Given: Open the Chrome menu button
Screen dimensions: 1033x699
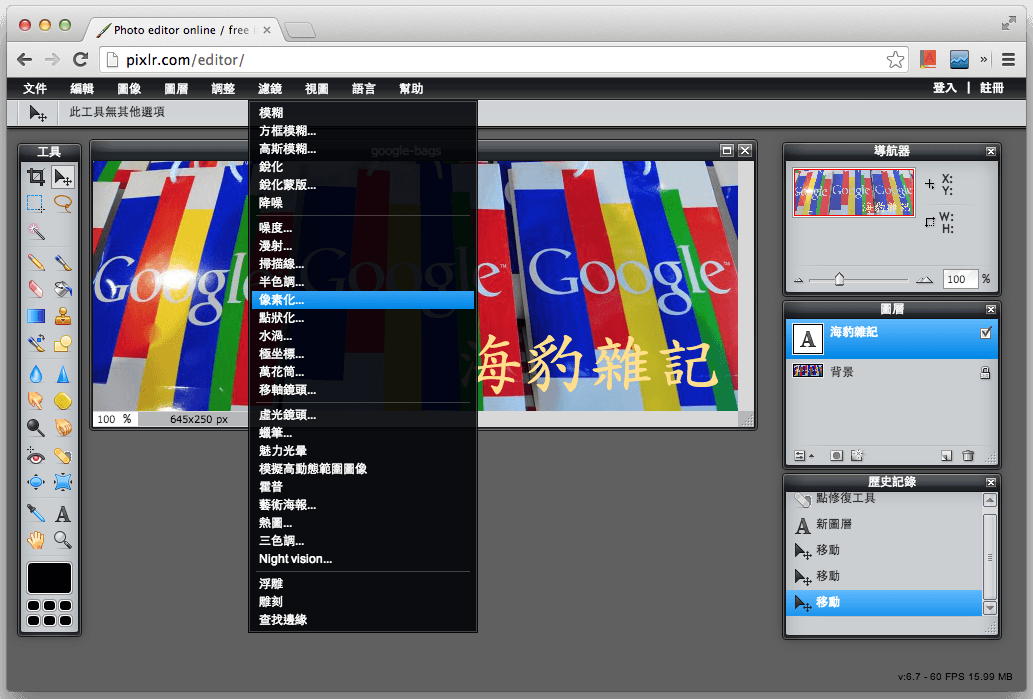Looking at the screenshot, I should 1009,60.
